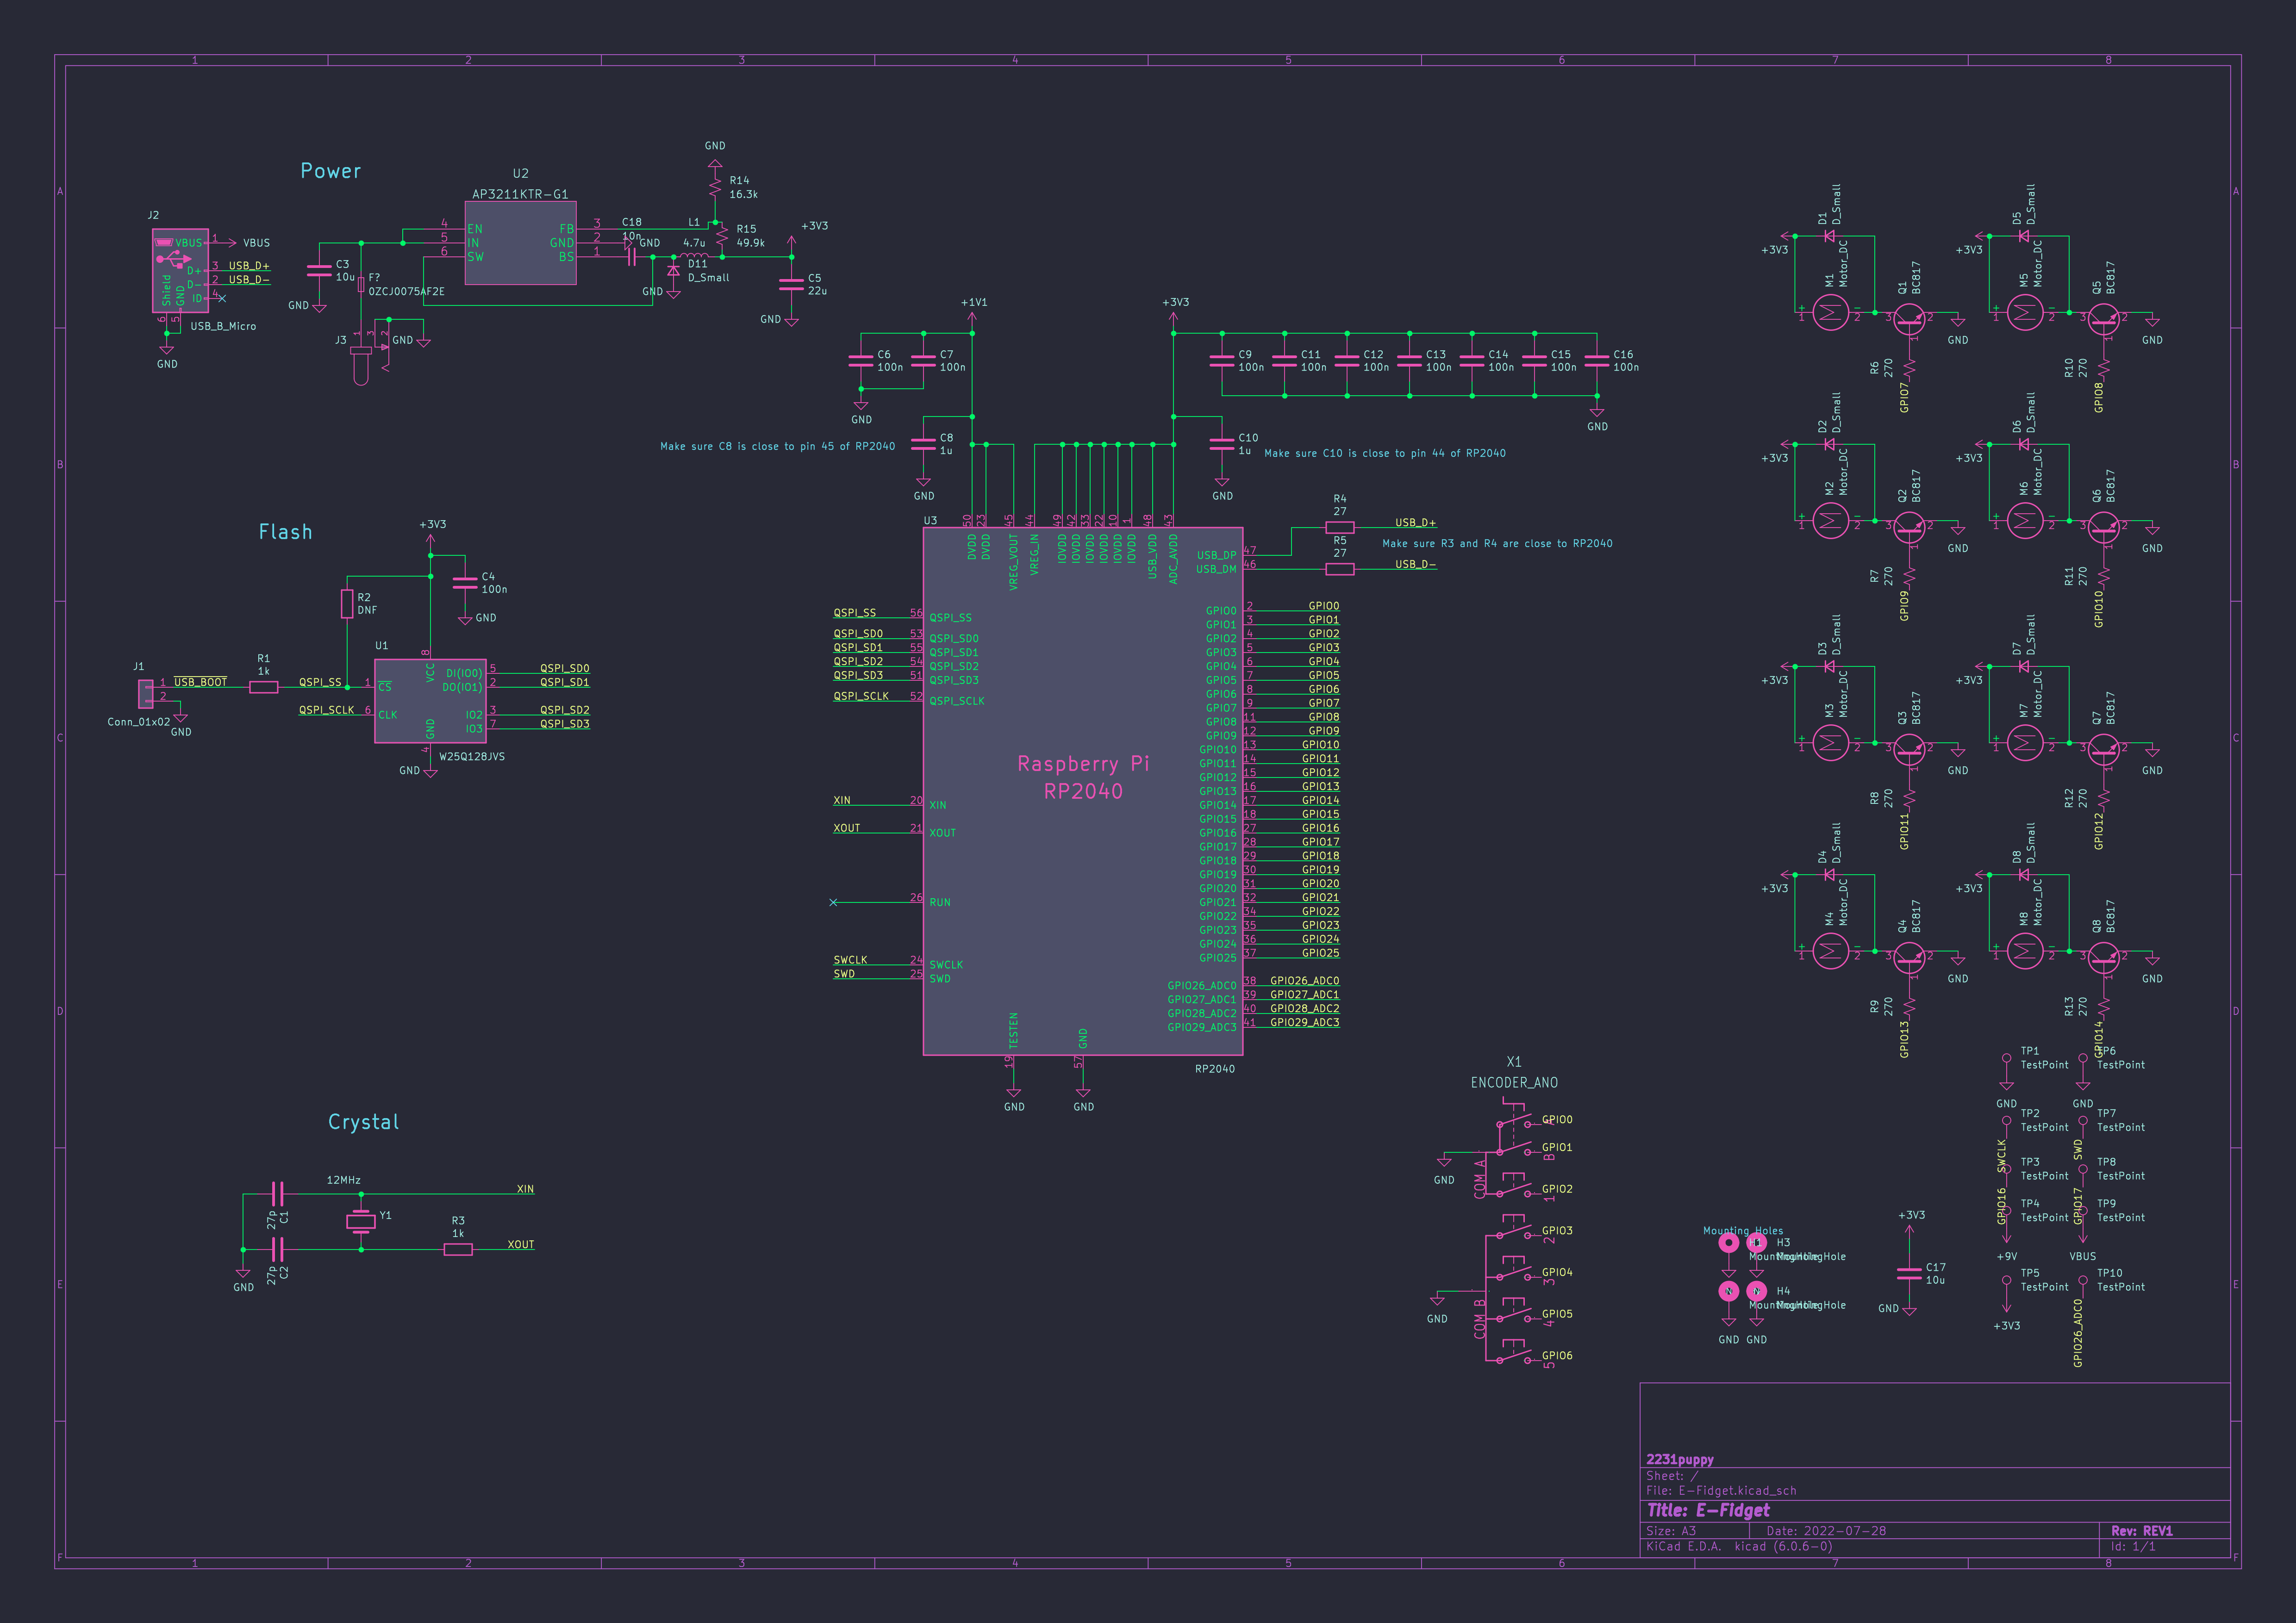This screenshot has height=1623, width=2296.
Task: Select motor M4 symbol
Action: point(1830,952)
